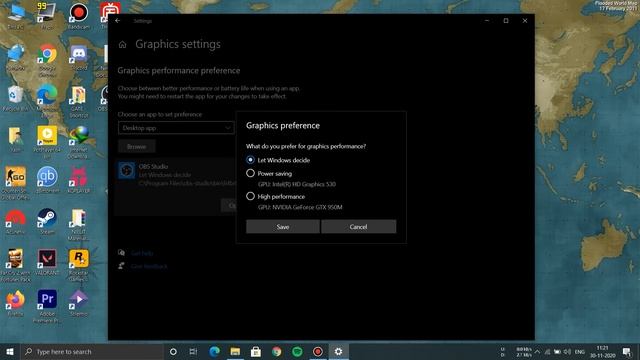Click the Browse button in Graphics settings
The width and height of the screenshot is (640, 360).
point(136,146)
